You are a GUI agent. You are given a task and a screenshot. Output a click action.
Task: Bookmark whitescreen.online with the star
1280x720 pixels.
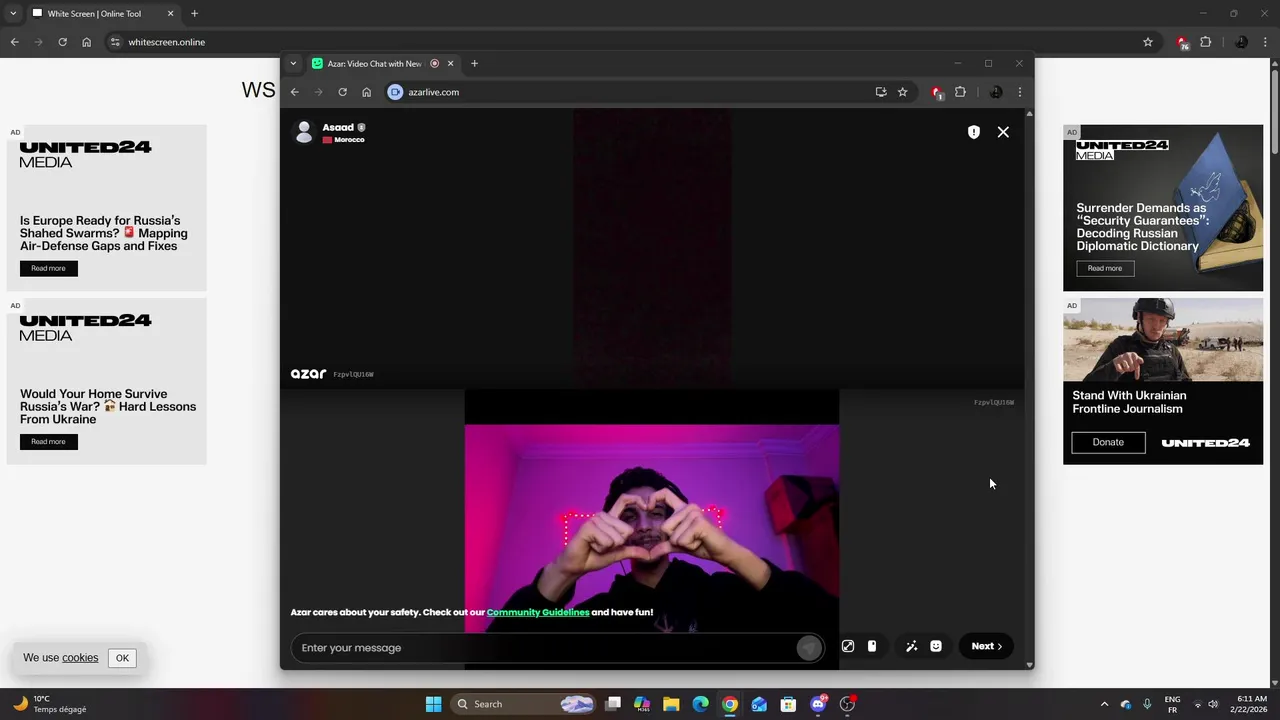(1148, 42)
